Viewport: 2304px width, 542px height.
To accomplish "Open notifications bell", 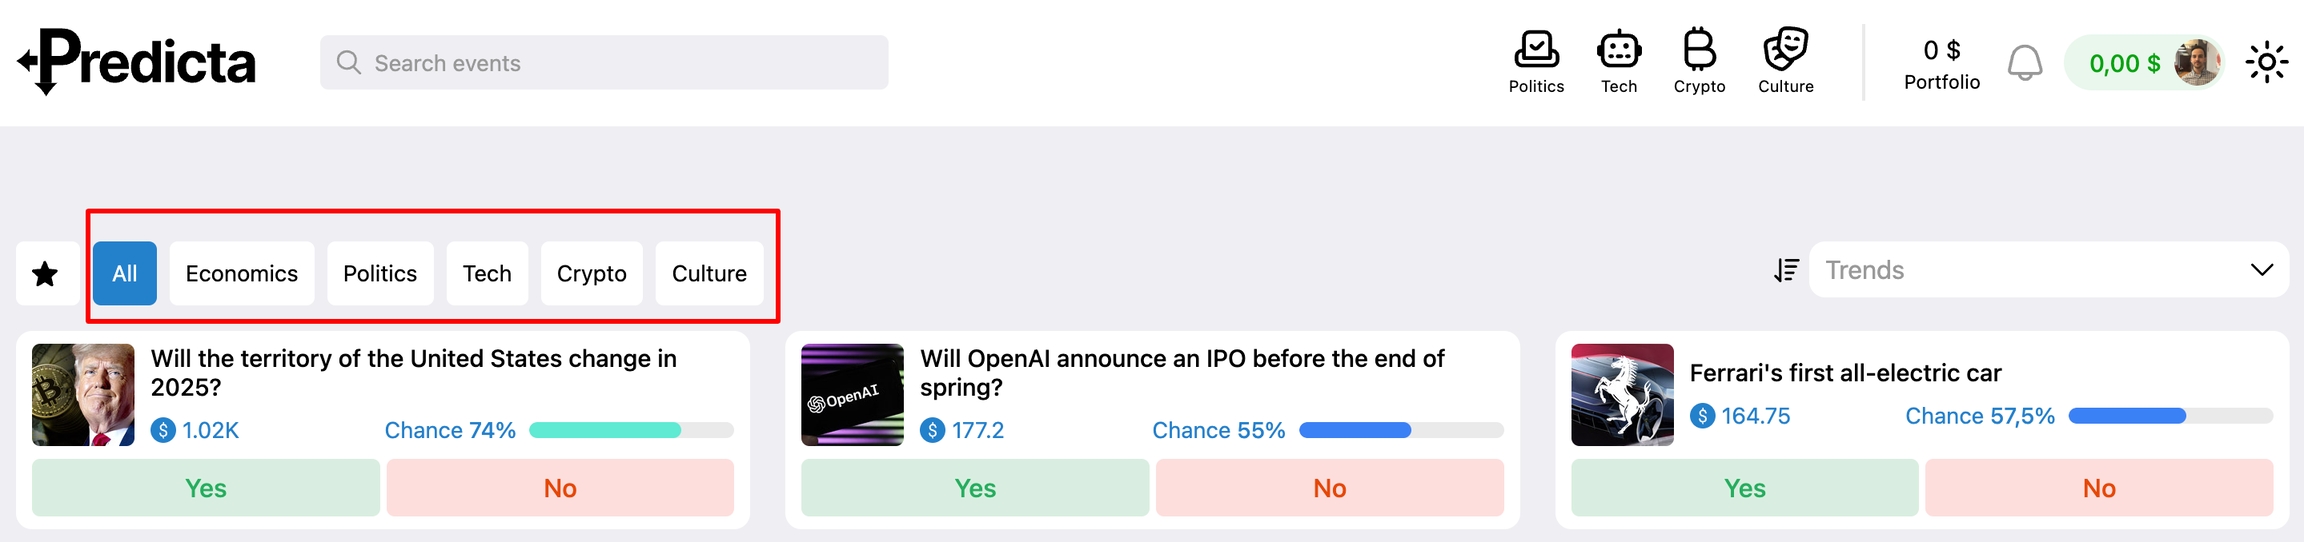I will pyautogui.click(x=2025, y=63).
